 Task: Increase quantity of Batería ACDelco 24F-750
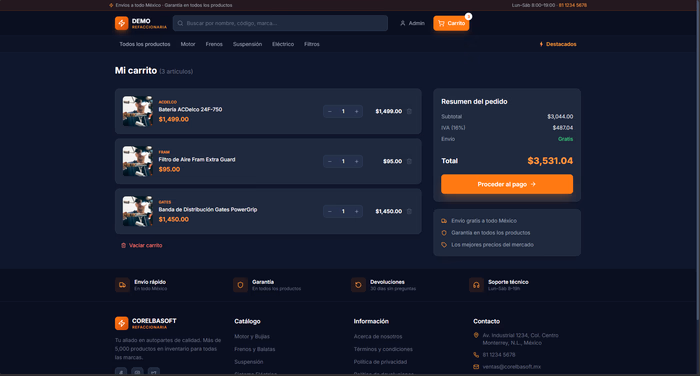coord(356,111)
